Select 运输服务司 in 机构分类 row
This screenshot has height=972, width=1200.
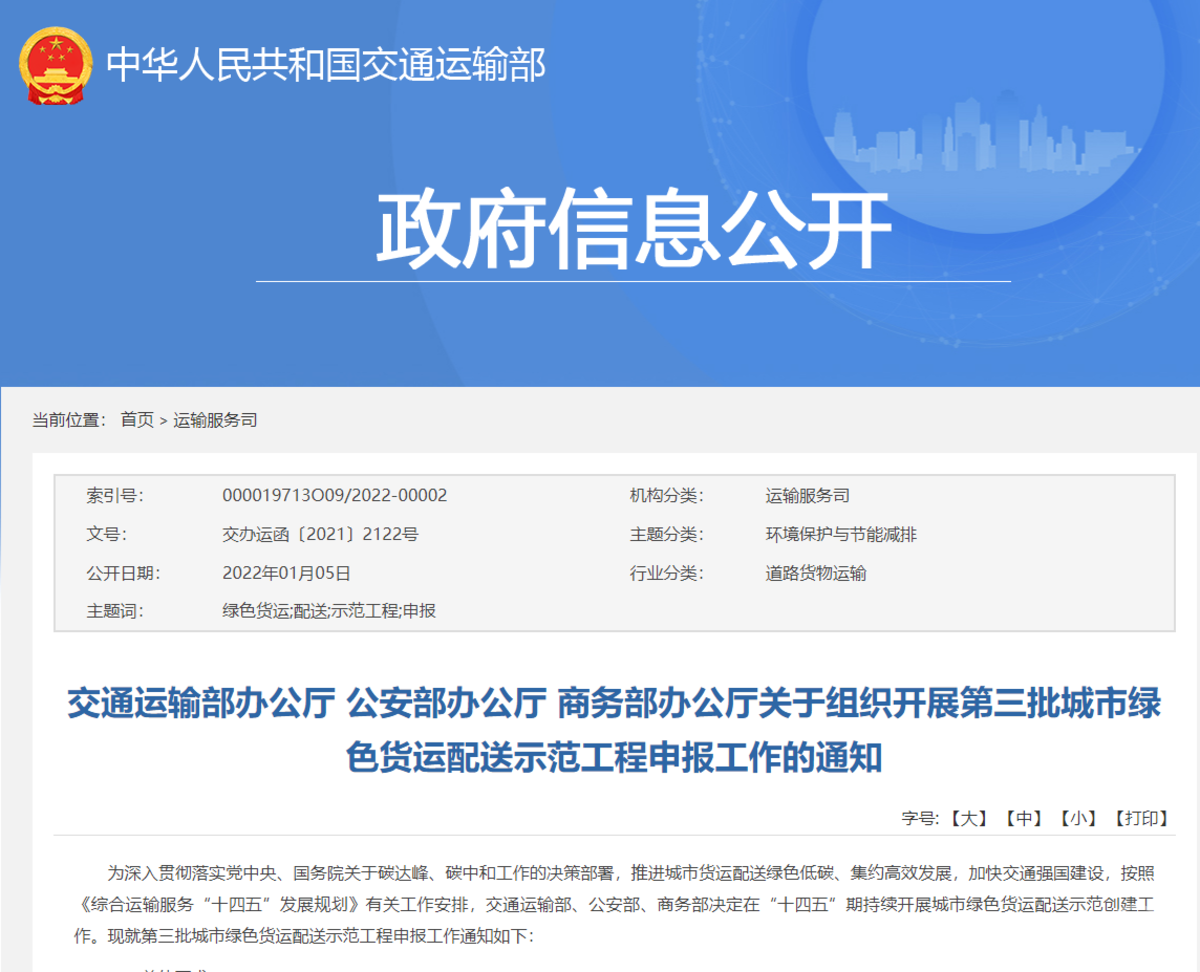click(x=807, y=495)
